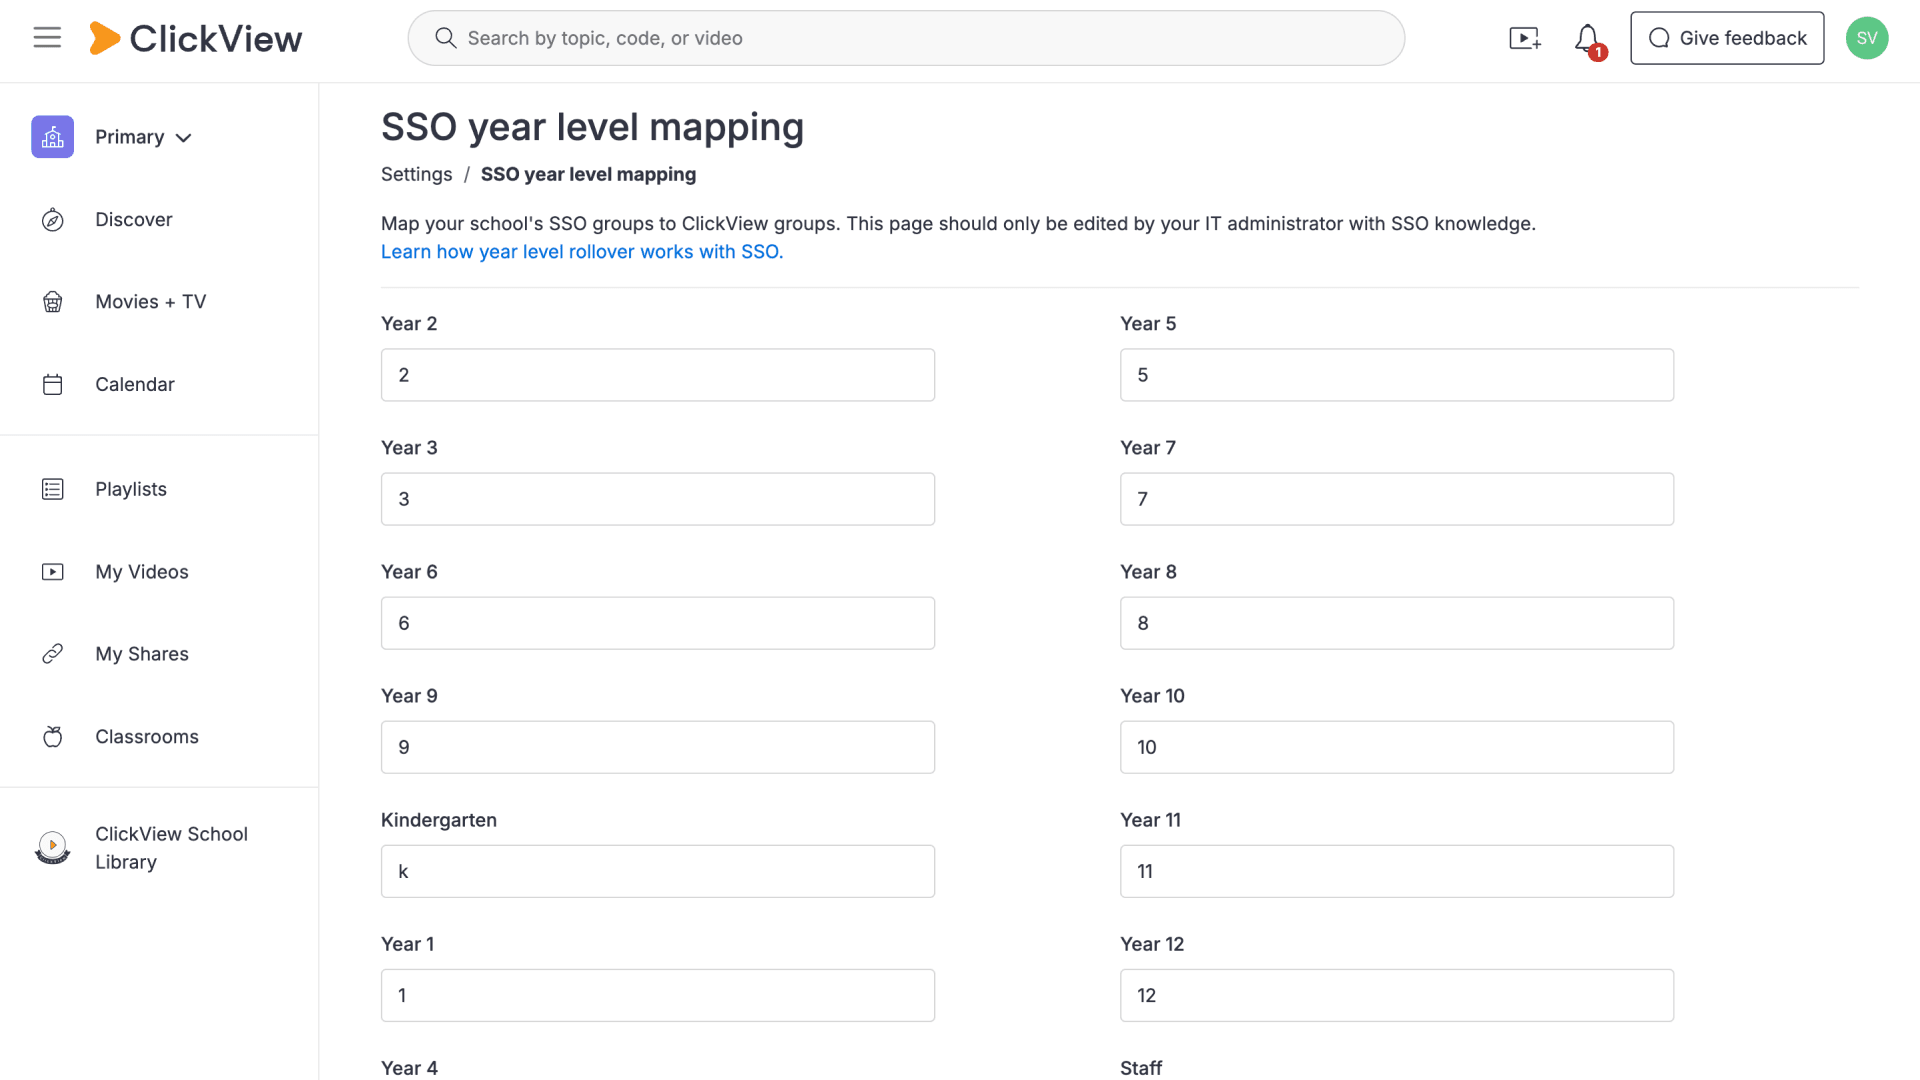Click the Year 4 field label

(409, 1068)
